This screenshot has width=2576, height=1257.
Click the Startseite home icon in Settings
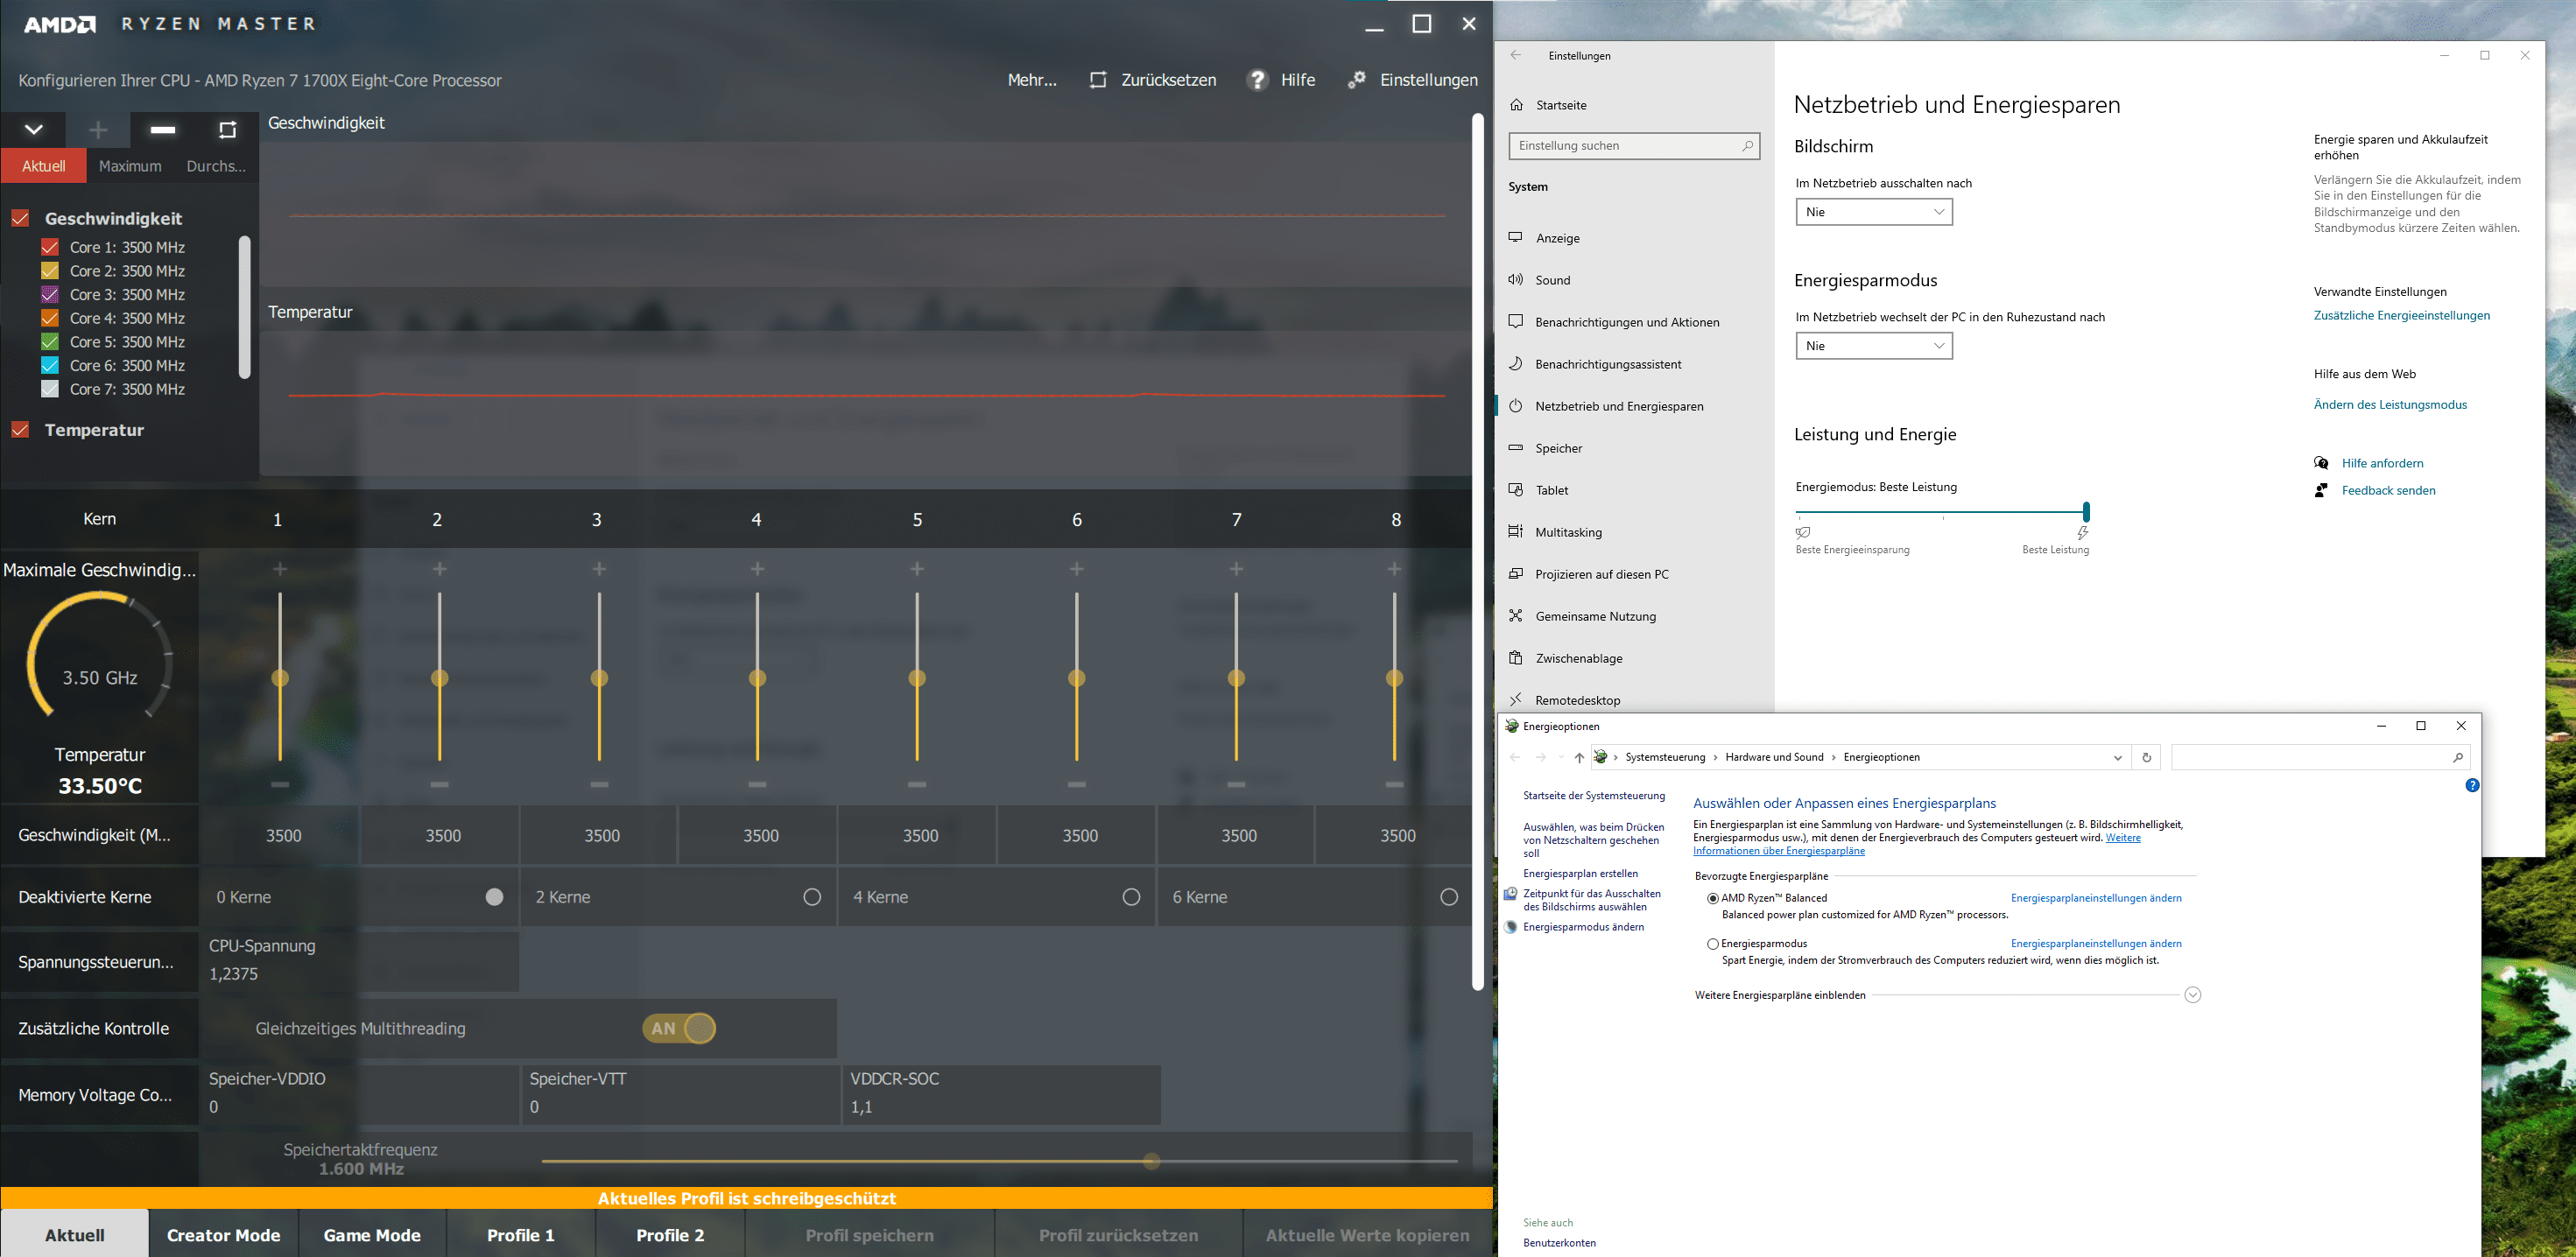click(x=1517, y=105)
